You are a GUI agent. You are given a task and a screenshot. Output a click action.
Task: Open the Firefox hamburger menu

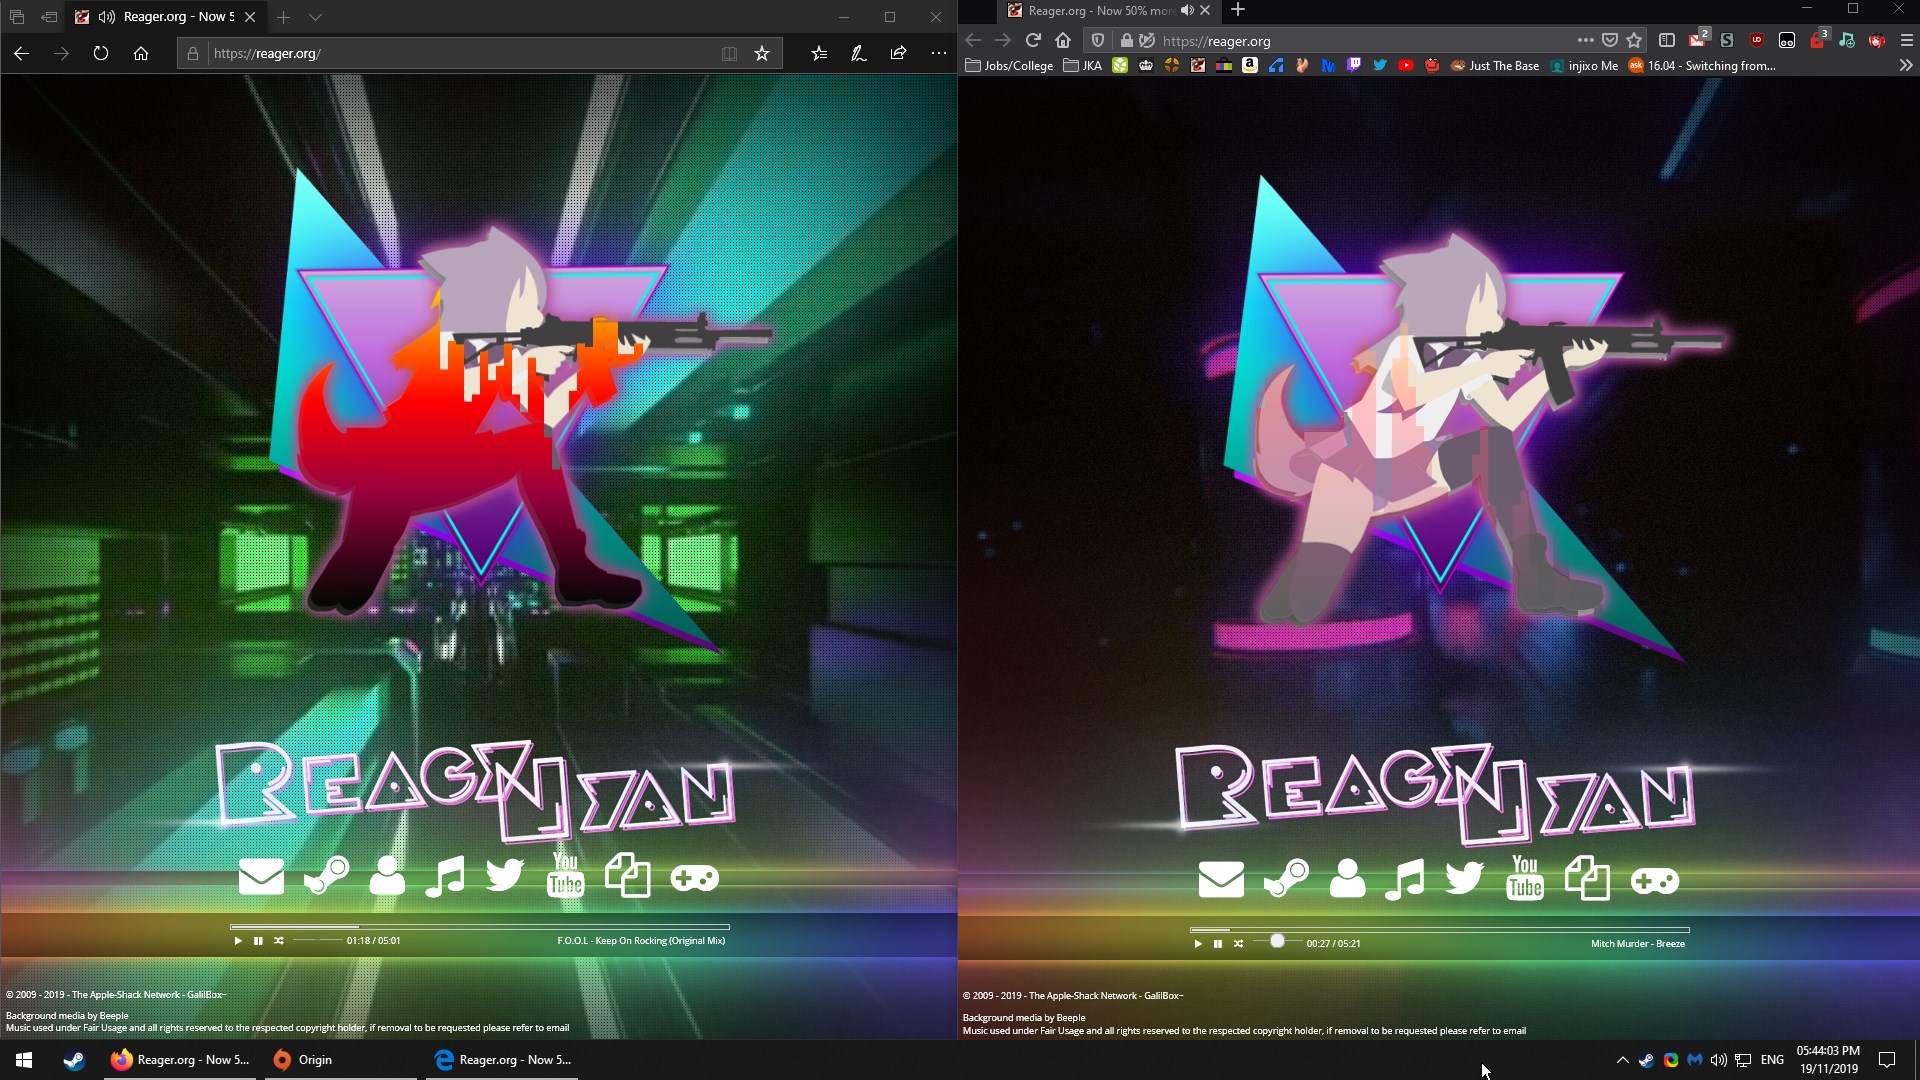(x=1906, y=40)
